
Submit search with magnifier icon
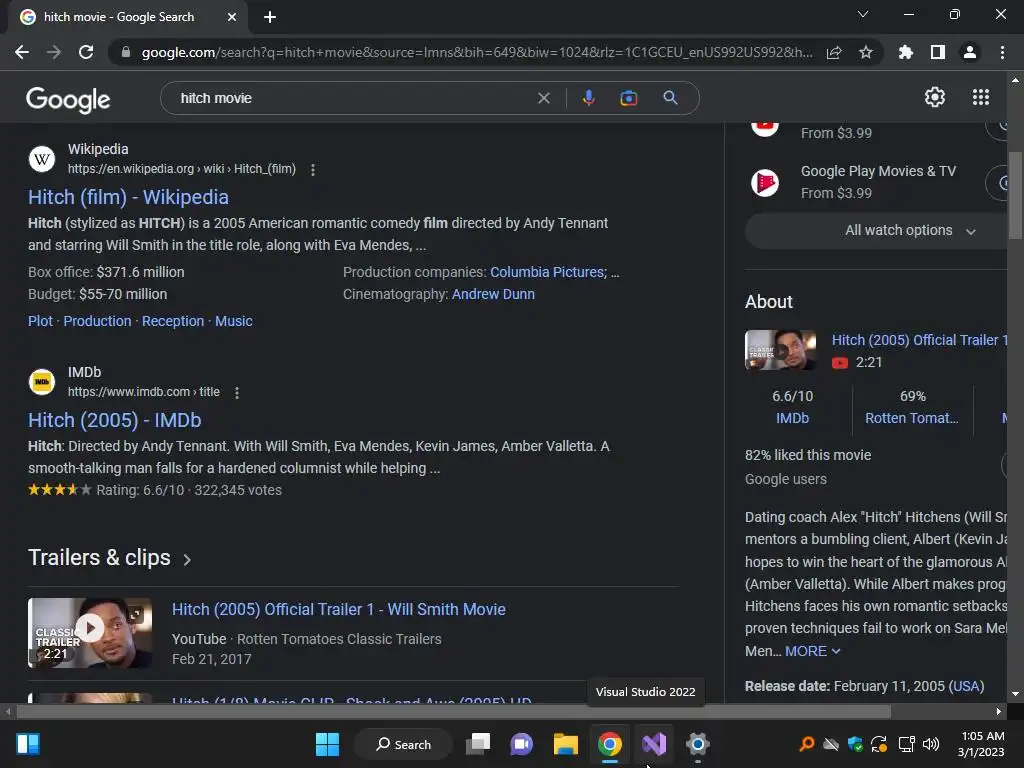(x=670, y=98)
